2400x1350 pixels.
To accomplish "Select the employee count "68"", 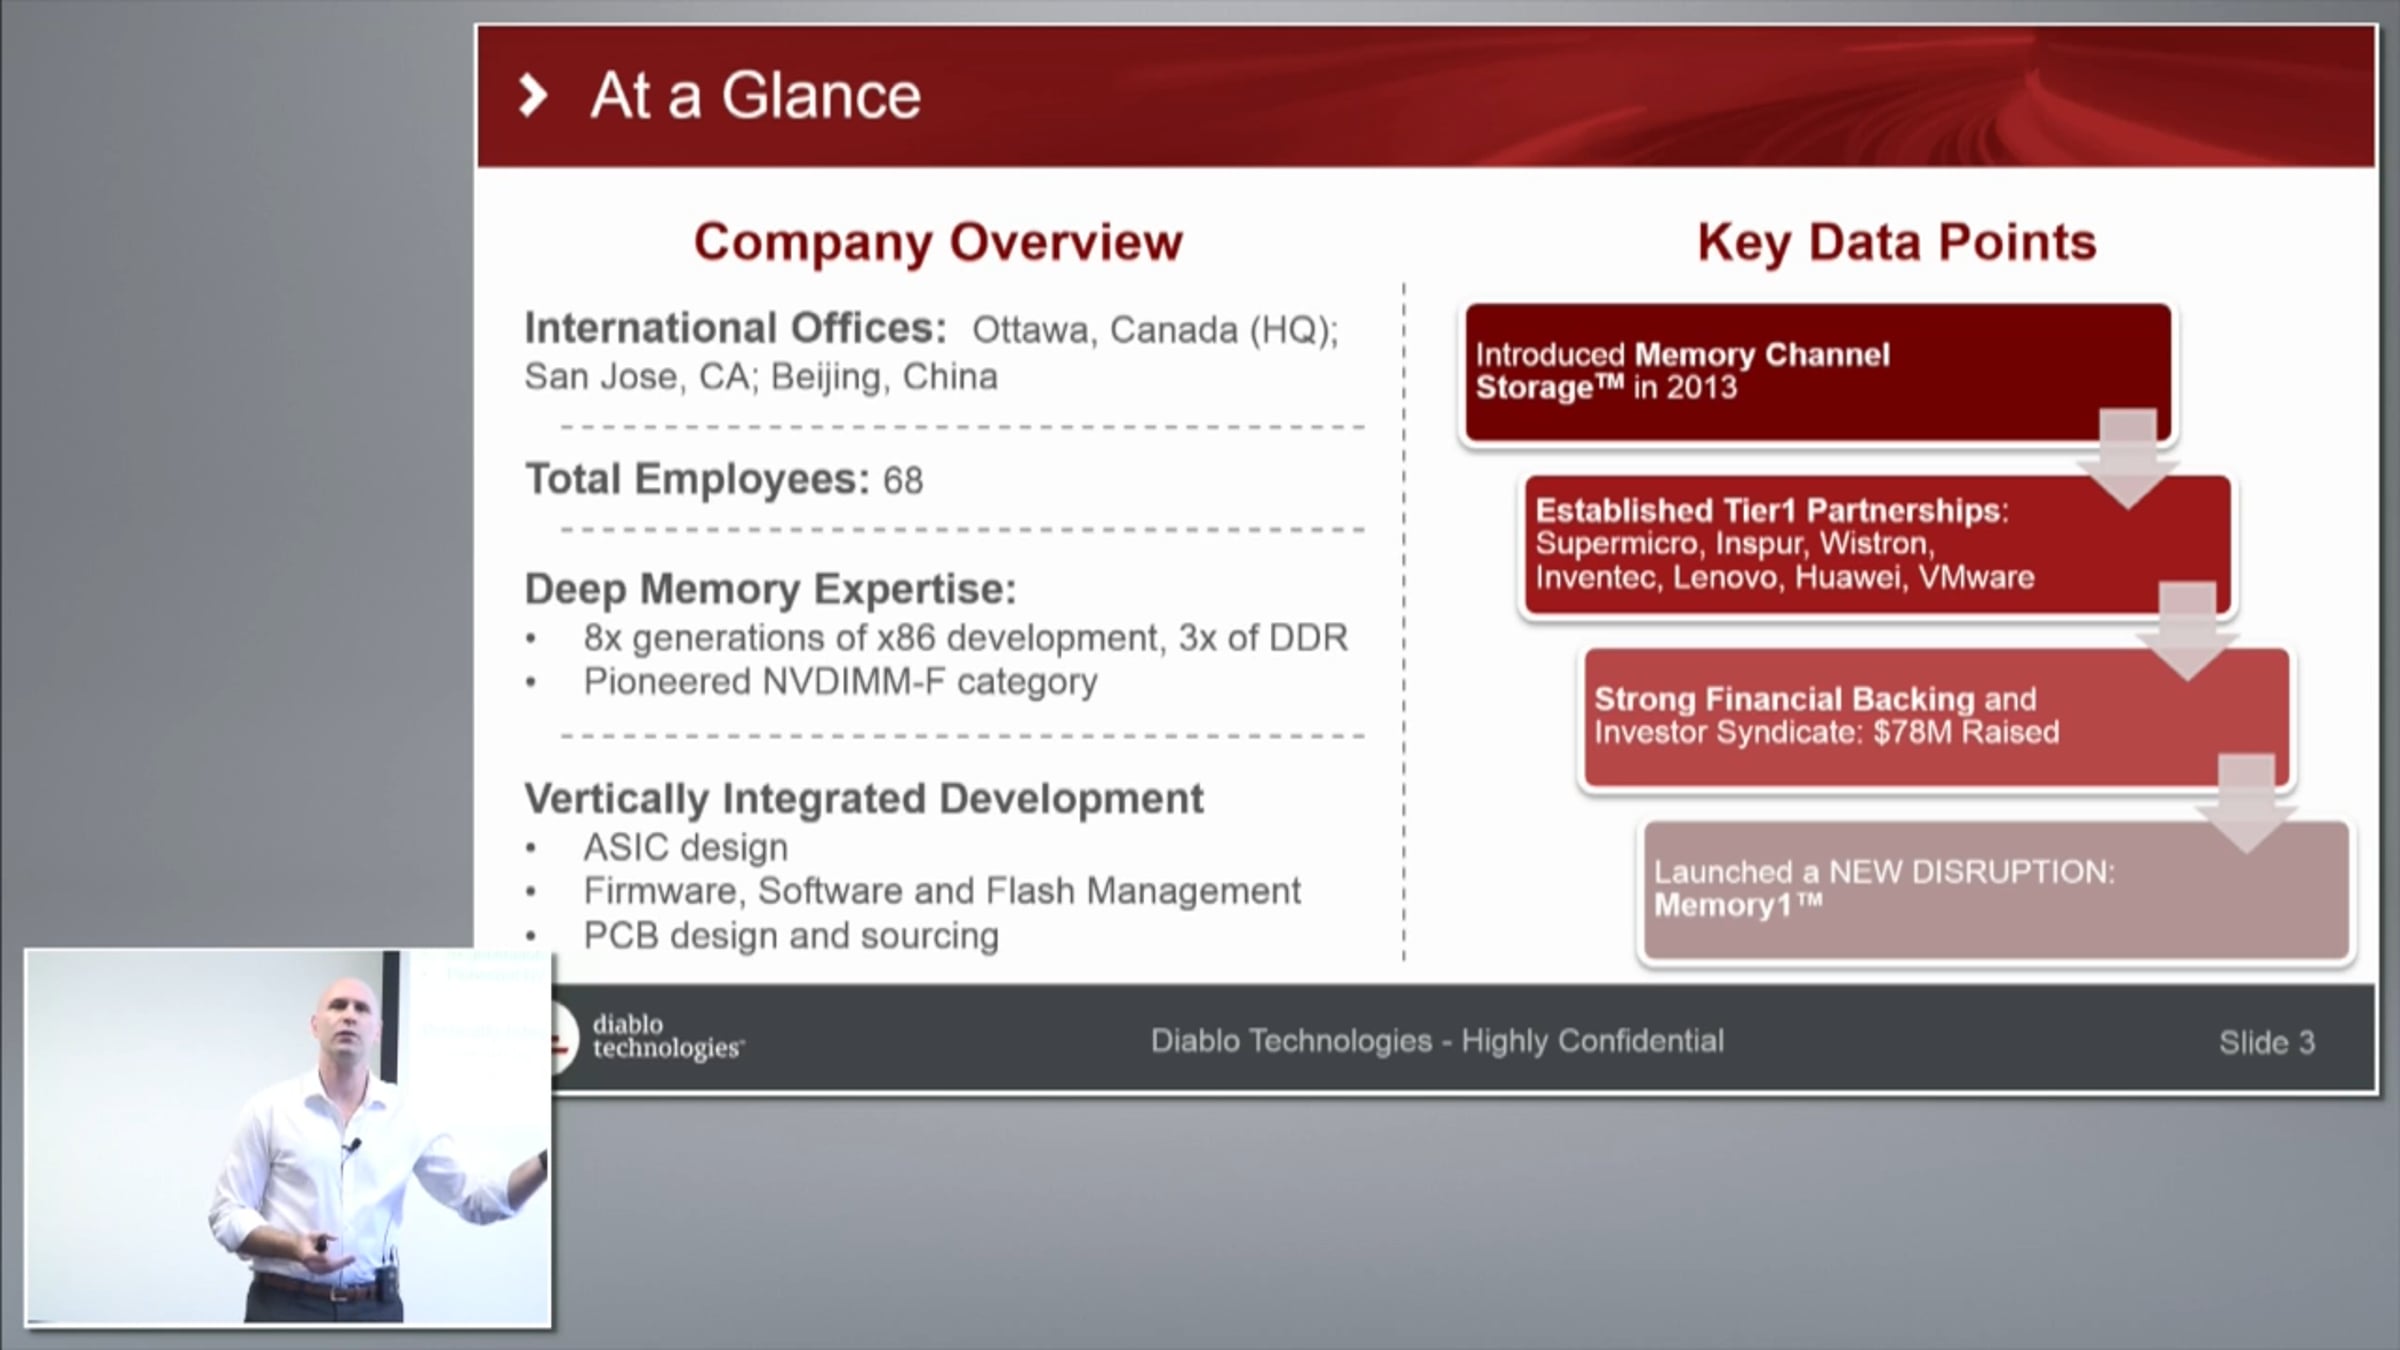I will pyautogui.click(x=903, y=481).
